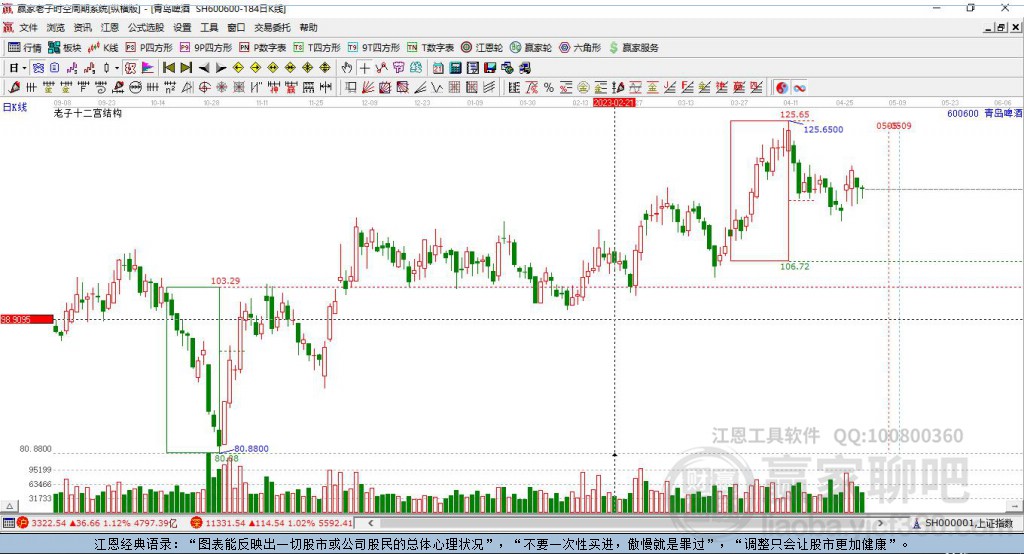
Task: Open the P四方形 tool
Action: [149, 48]
